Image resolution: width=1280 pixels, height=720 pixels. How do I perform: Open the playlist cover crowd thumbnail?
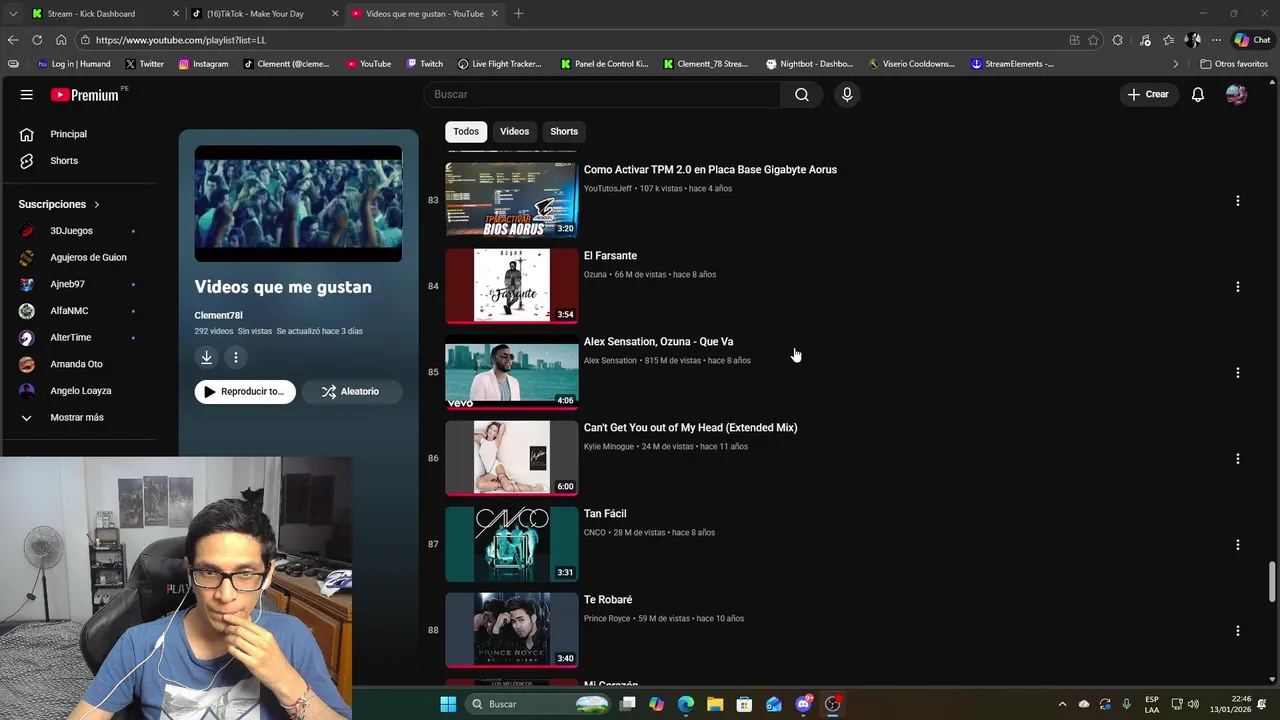point(298,204)
